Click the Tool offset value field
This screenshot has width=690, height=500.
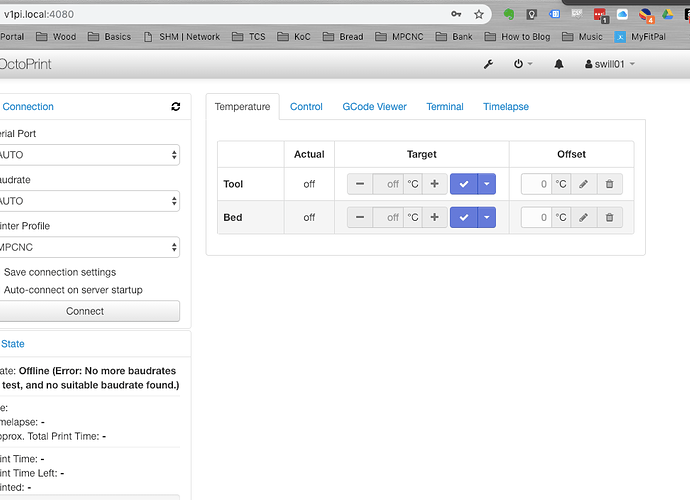click(536, 184)
